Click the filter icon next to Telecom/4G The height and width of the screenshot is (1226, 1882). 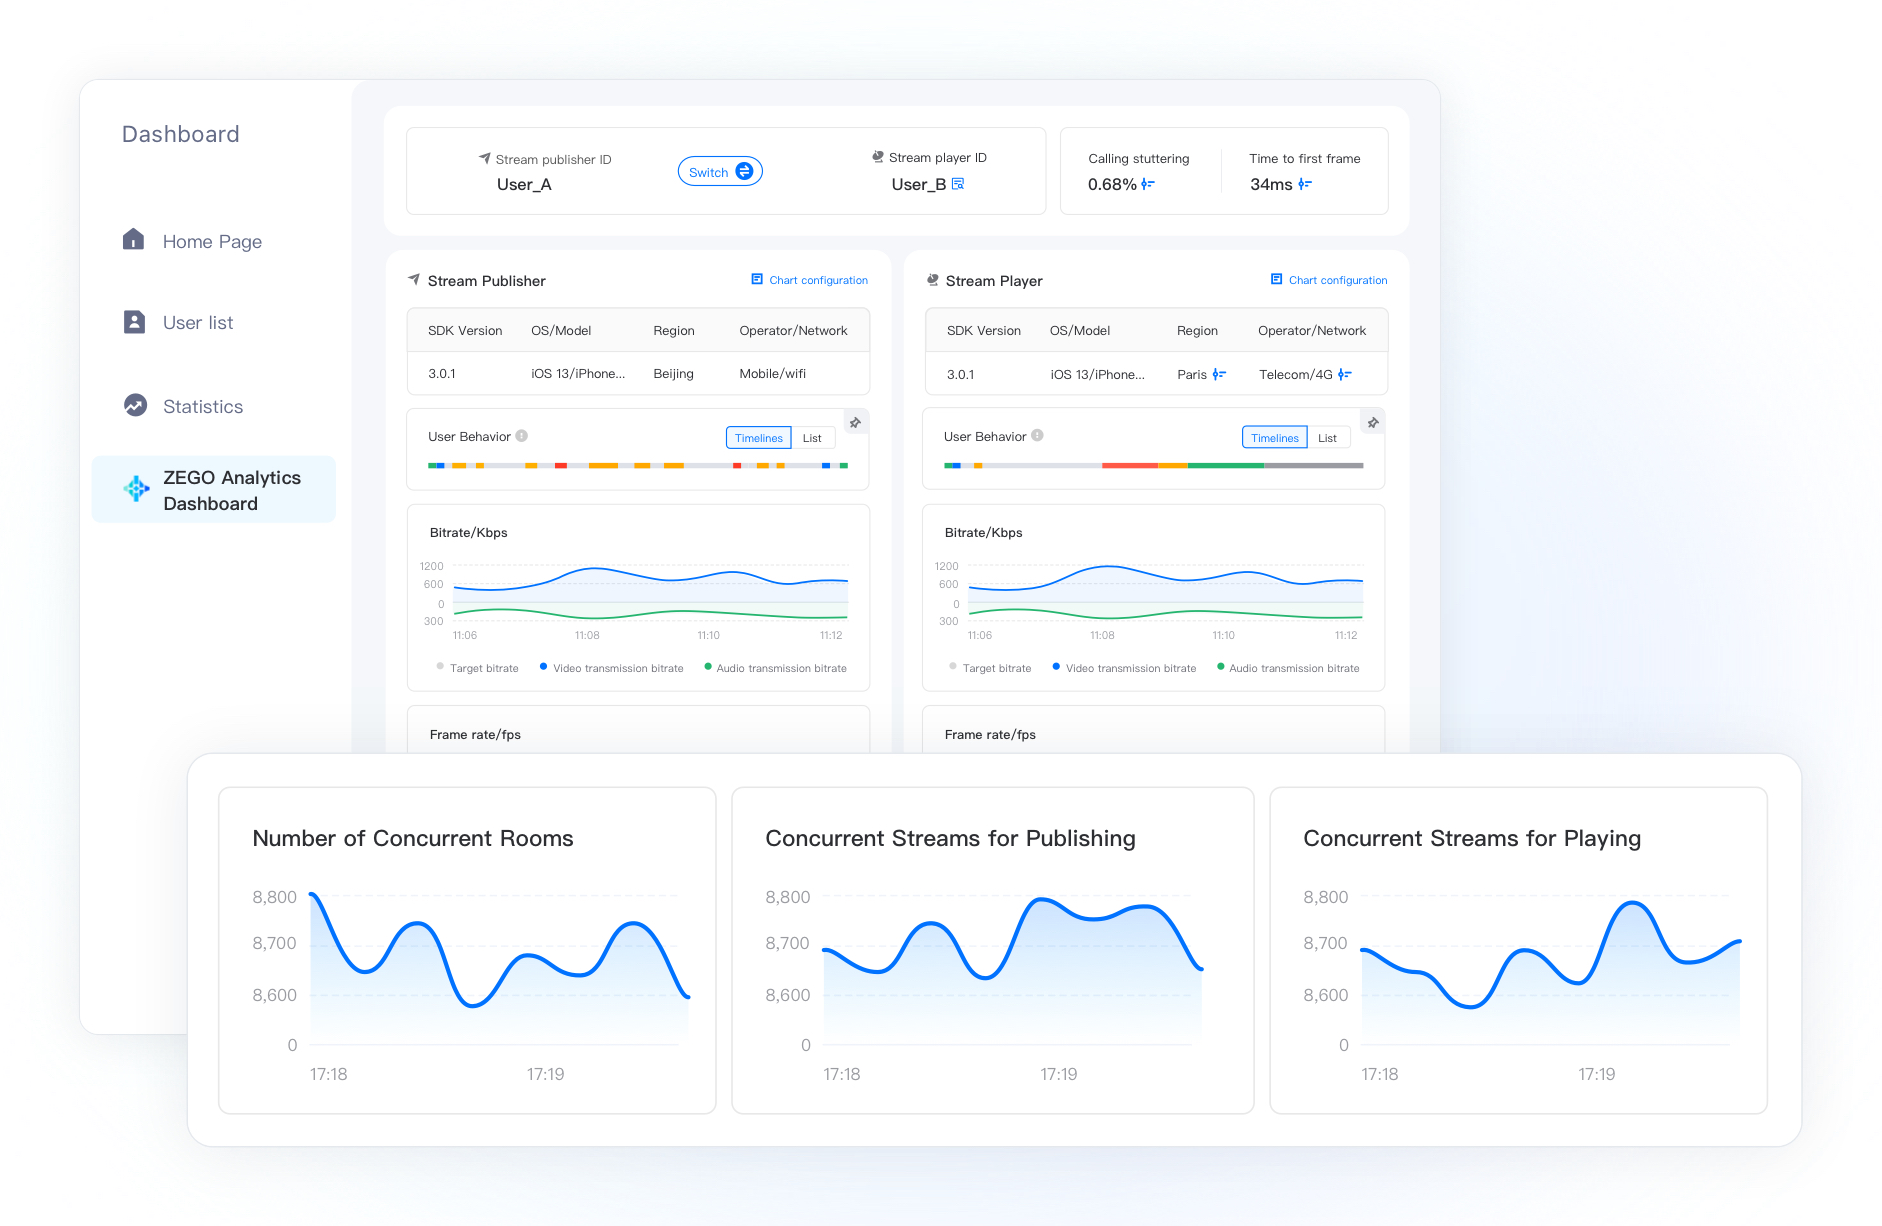pyautogui.click(x=1345, y=374)
